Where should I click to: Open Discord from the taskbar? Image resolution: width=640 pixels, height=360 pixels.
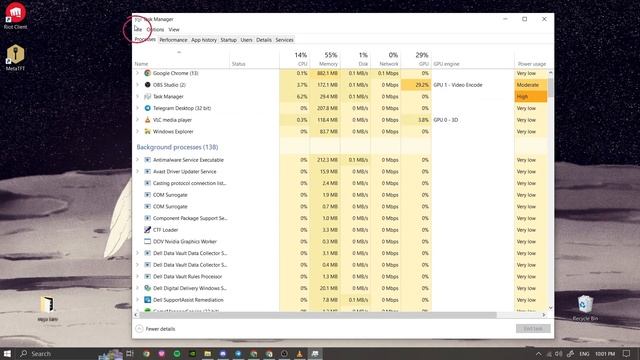click(x=223, y=353)
